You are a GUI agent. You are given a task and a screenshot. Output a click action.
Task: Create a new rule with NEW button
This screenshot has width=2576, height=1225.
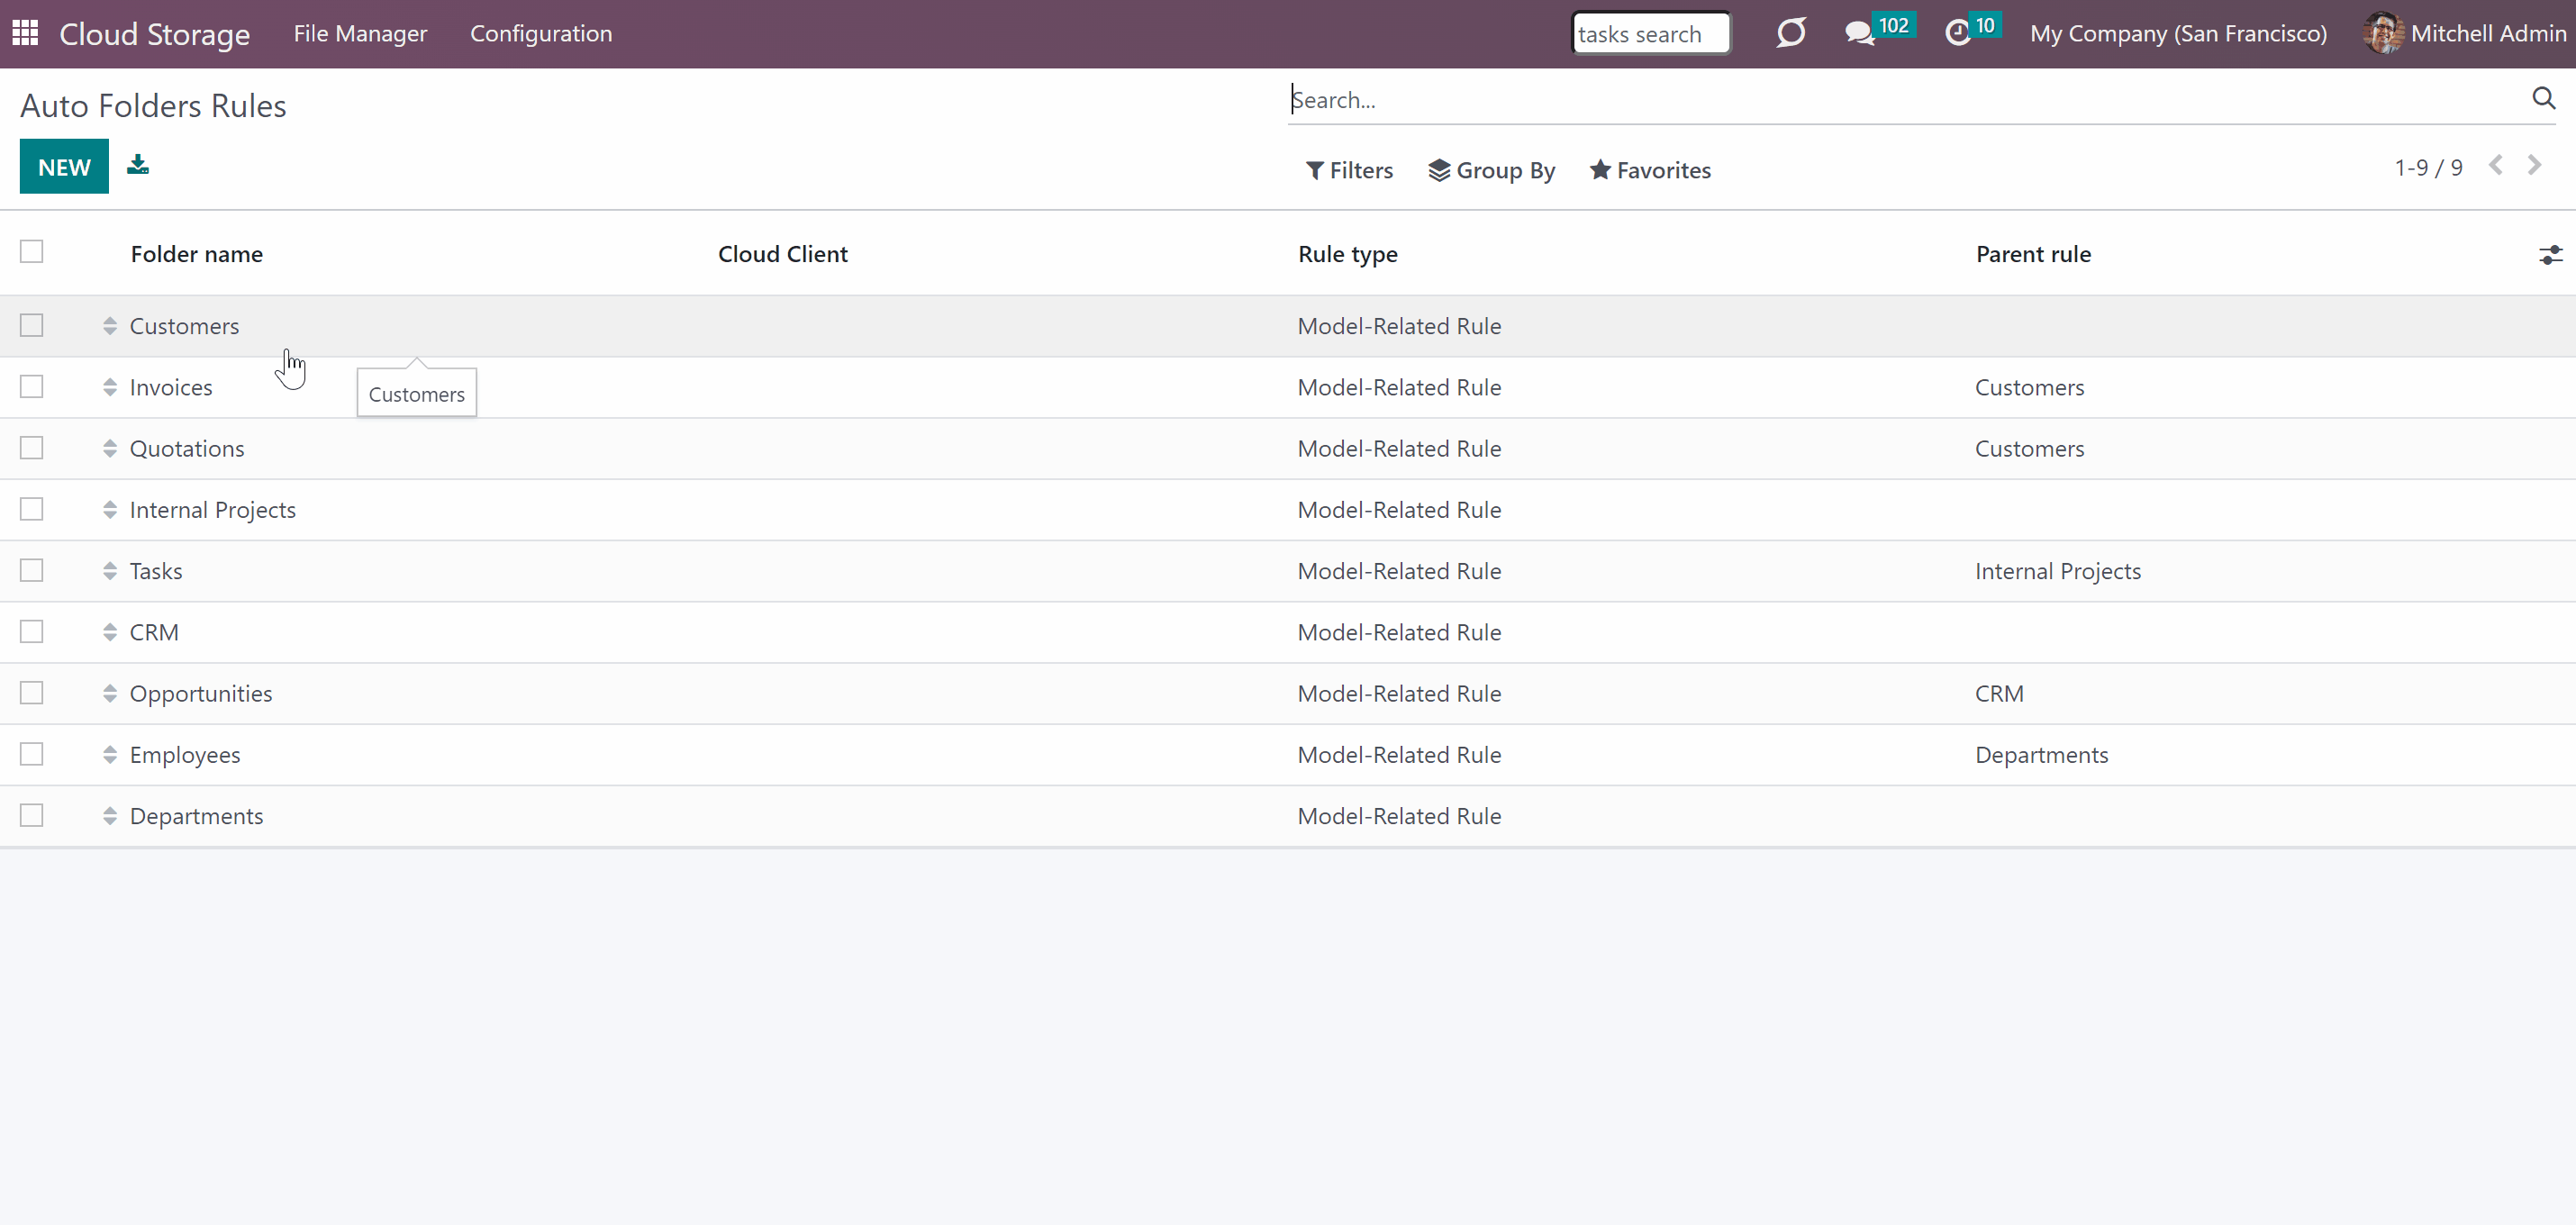point(64,166)
